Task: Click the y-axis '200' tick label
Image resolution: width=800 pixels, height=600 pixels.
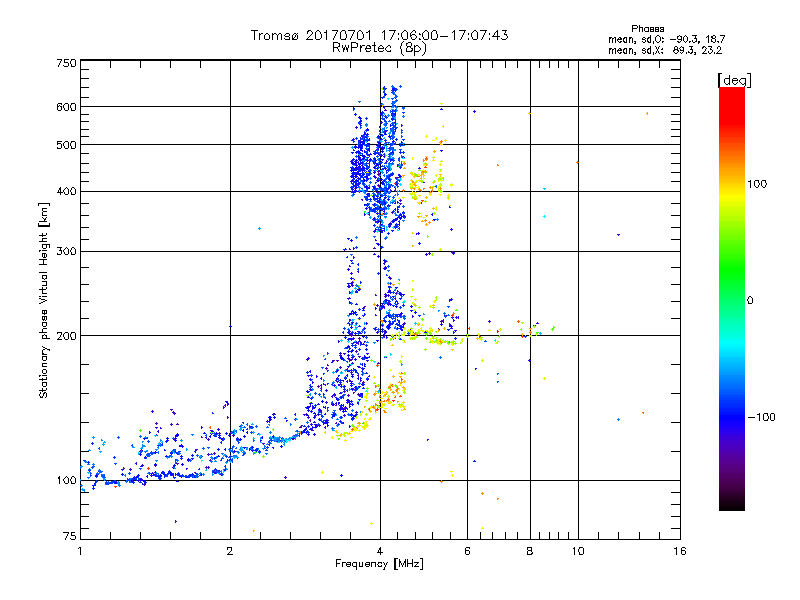Action: click(66, 336)
